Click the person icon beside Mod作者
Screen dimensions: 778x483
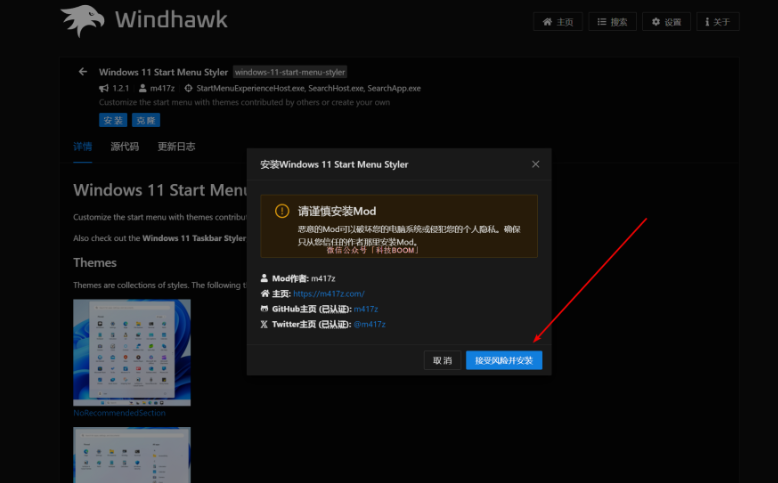[264, 278]
